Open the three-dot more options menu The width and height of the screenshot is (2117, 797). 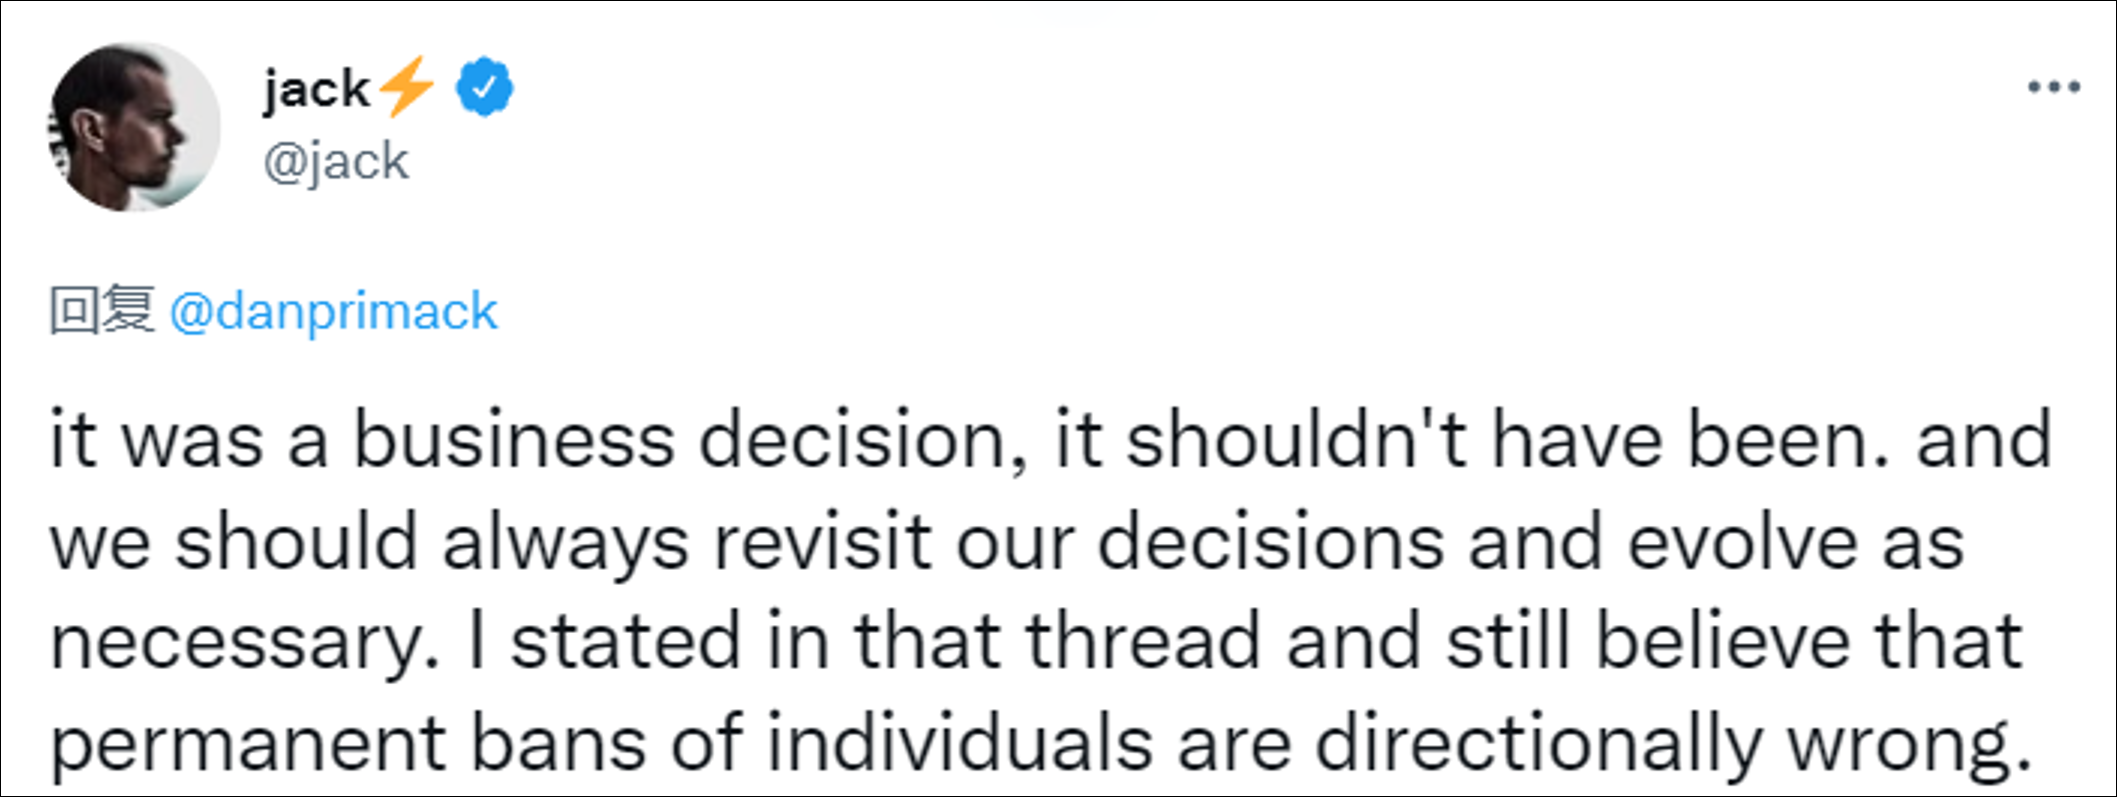point(2053,88)
